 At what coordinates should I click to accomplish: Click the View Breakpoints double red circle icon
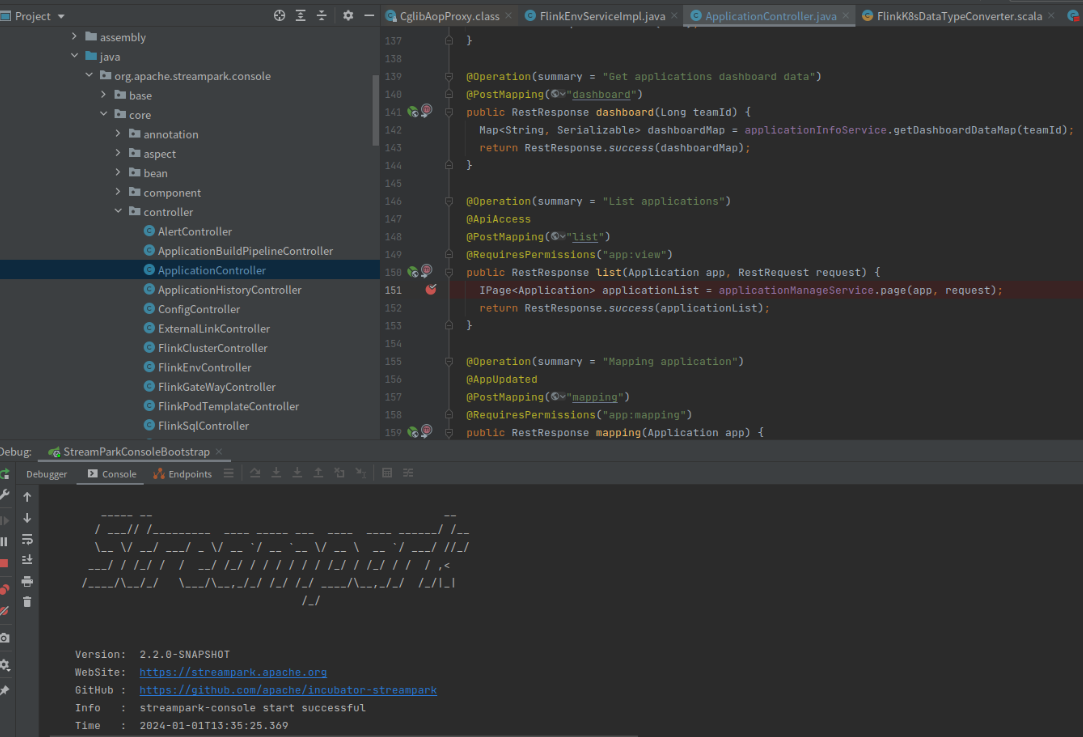[x=5, y=589]
